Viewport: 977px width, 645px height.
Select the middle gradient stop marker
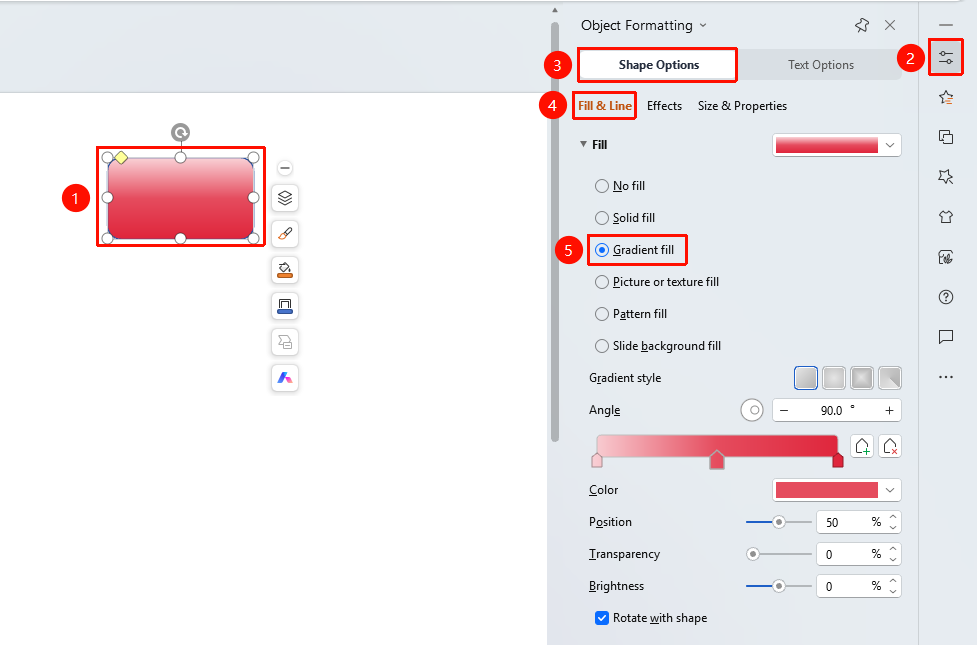(x=717, y=460)
